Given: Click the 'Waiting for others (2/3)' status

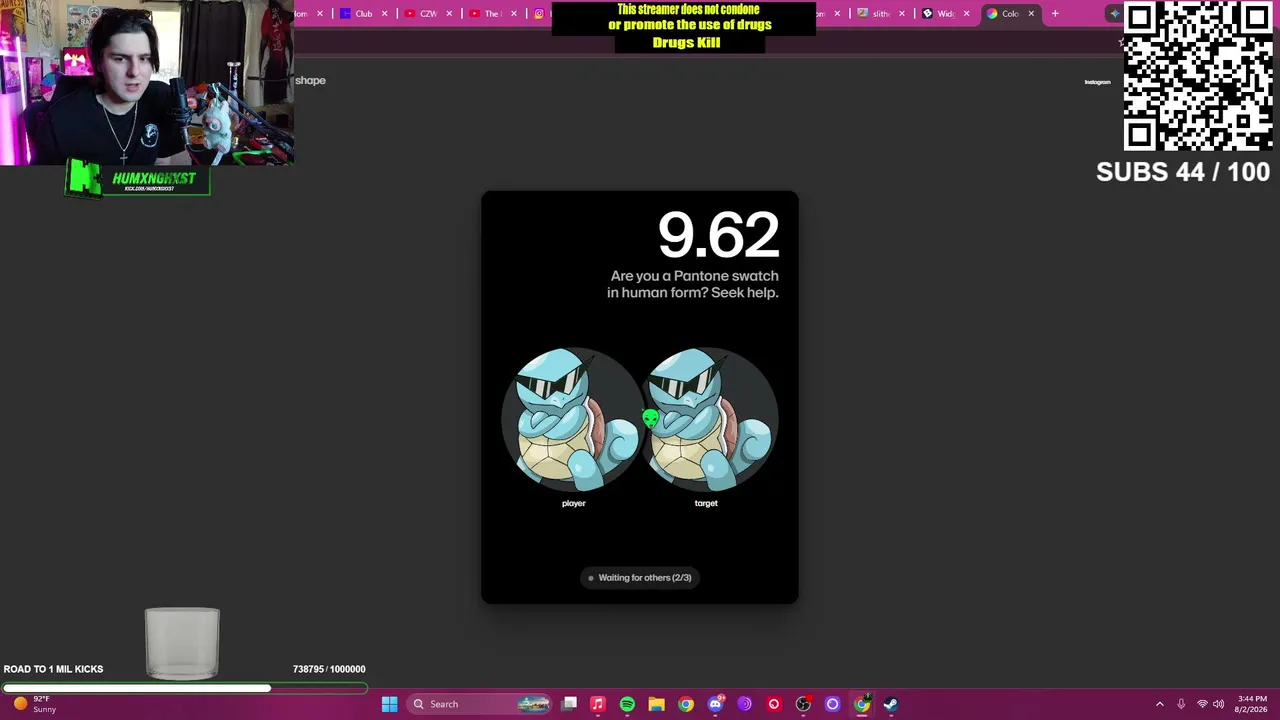Looking at the screenshot, I should coord(640,577).
